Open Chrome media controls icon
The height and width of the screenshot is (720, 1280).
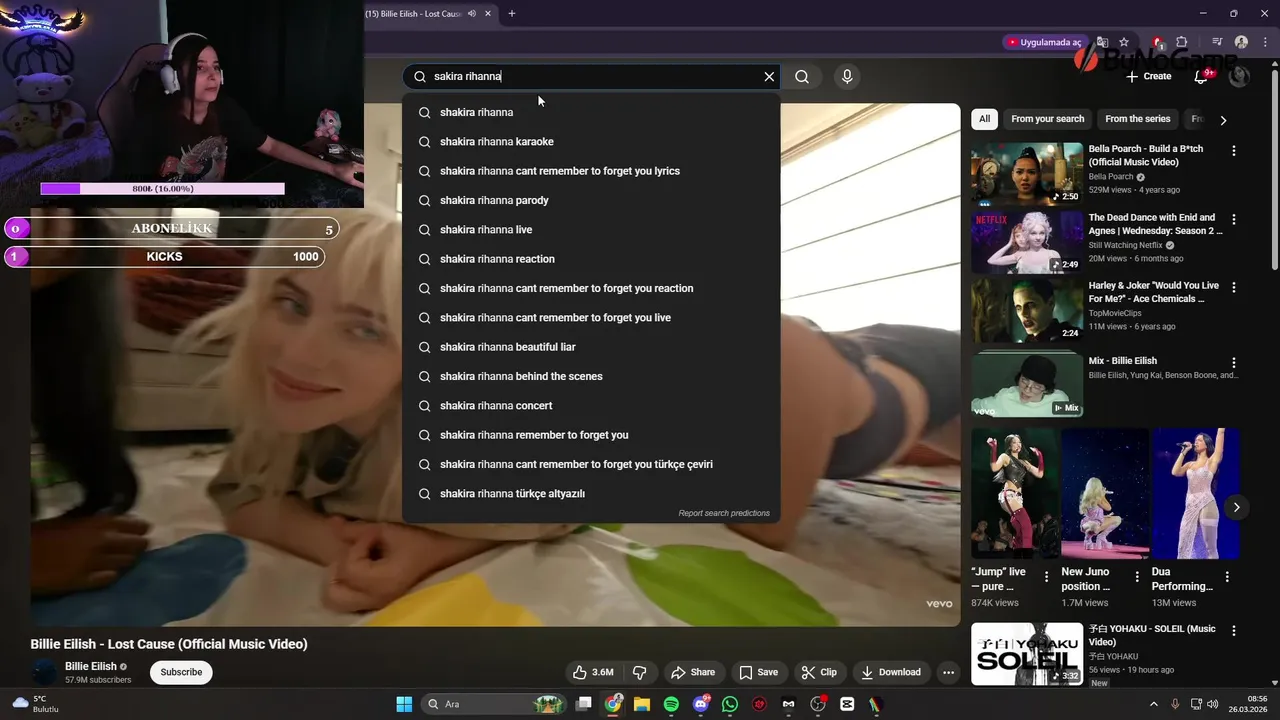tap(1217, 42)
